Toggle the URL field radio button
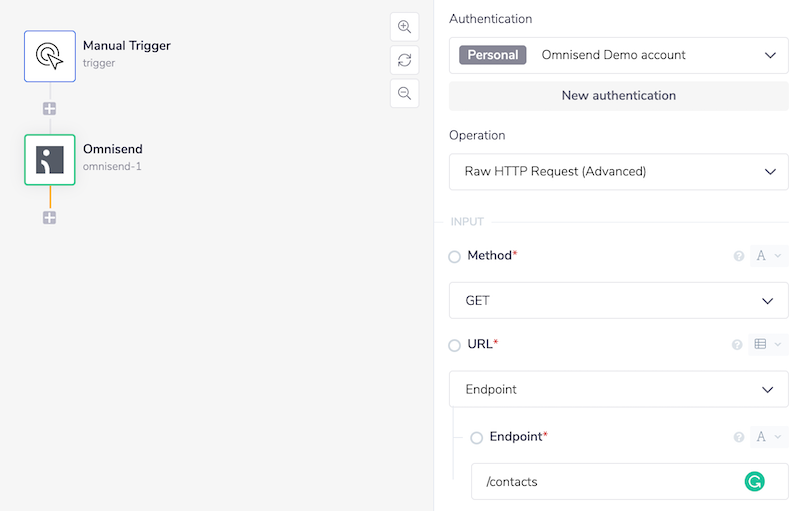This screenshot has width=800, height=511. point(455,345)
